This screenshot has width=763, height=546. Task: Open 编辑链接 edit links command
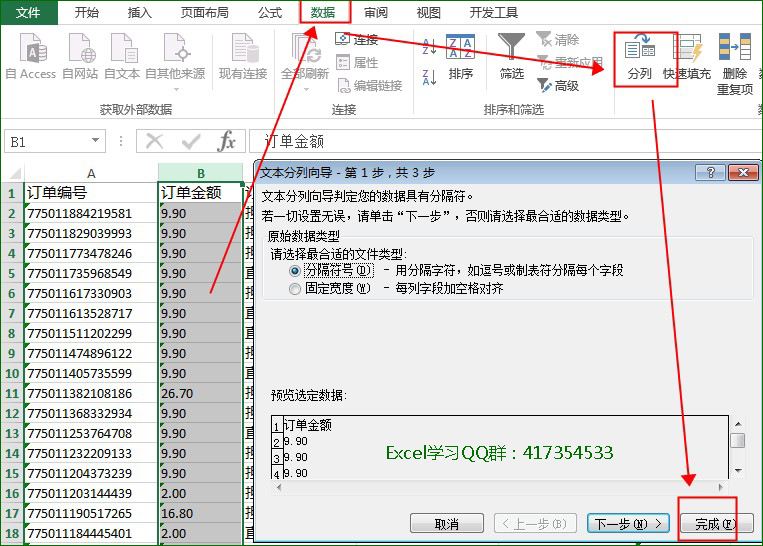tap(369, 86)
